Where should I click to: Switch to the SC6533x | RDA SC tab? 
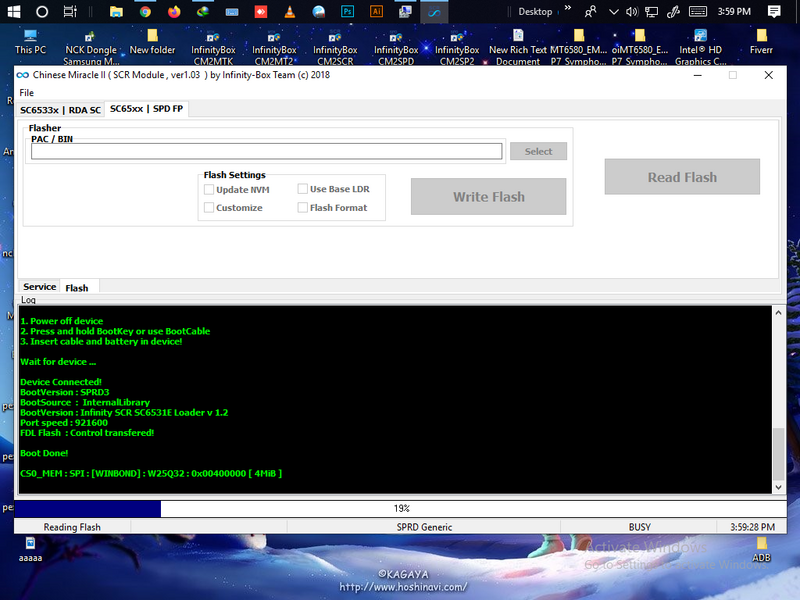(x=60, y=110)
